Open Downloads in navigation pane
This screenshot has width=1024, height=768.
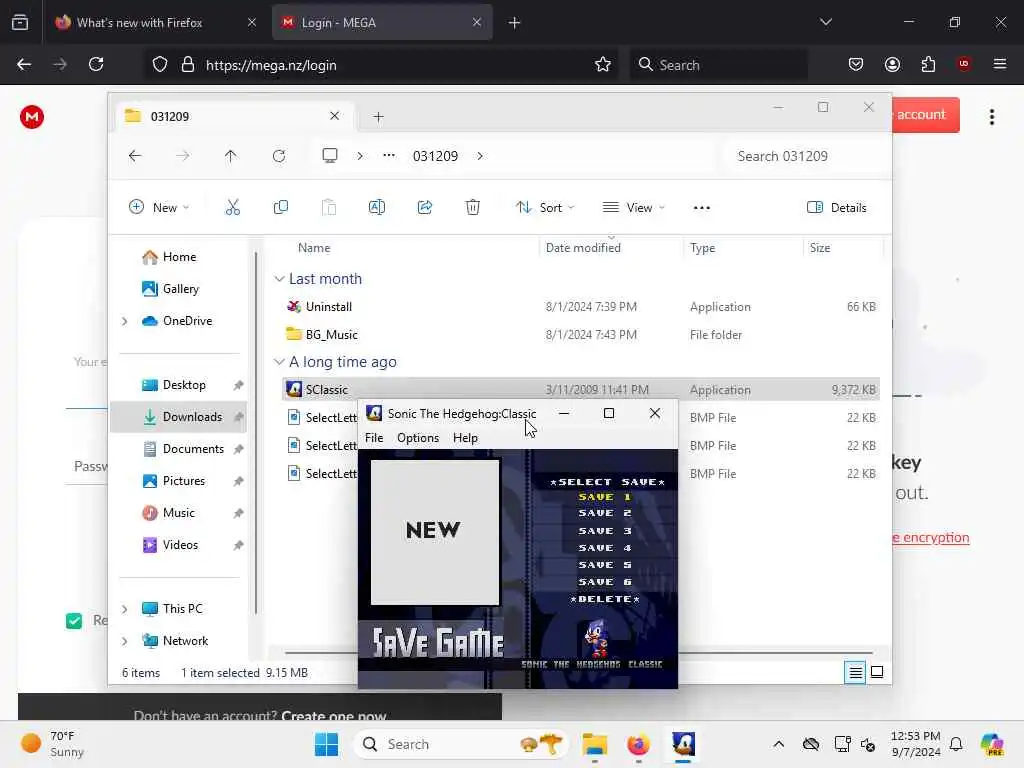pyautogui.click(x=179, y=417)
